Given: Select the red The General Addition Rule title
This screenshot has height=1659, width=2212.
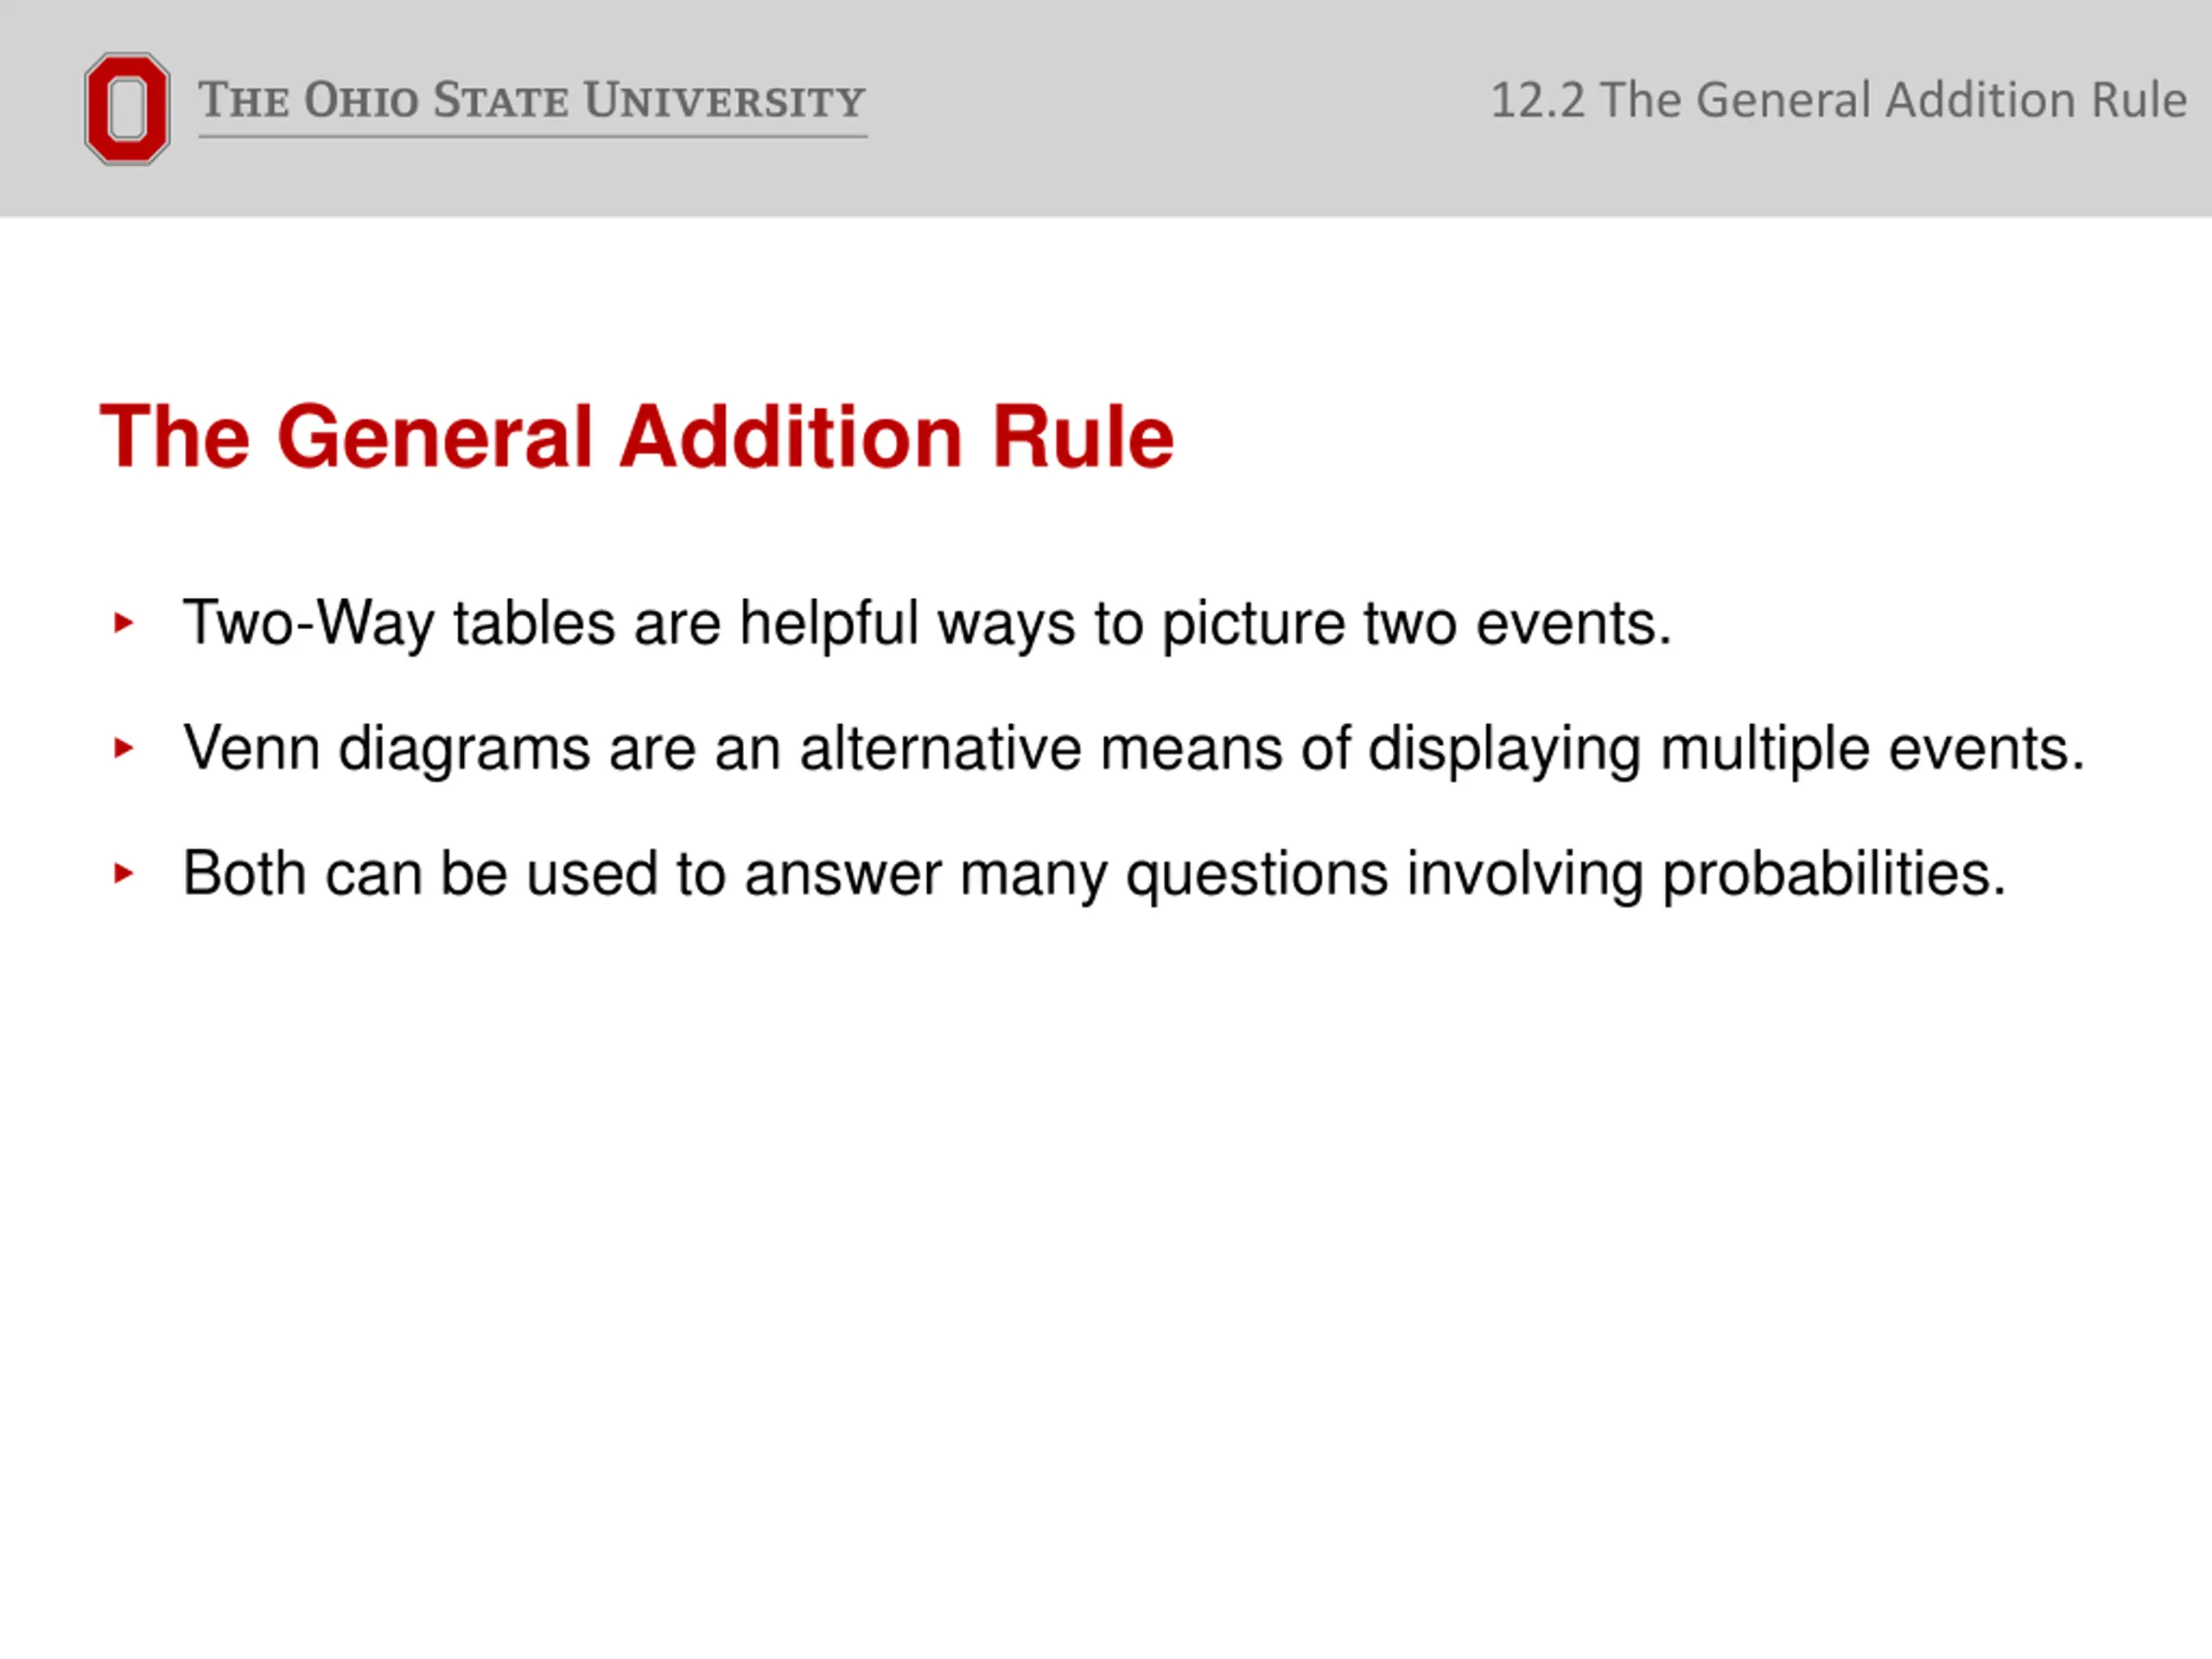Looking at the screenshot, I should [x=637, y=436].
